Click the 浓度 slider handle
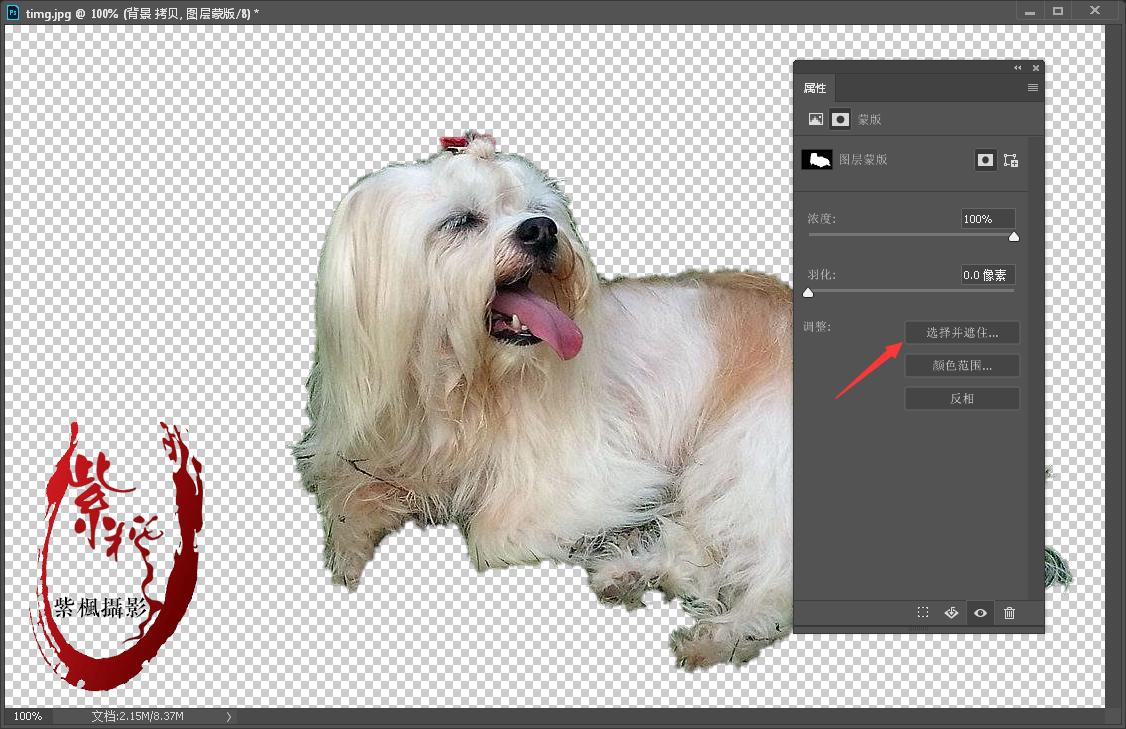 point(1014,237)
